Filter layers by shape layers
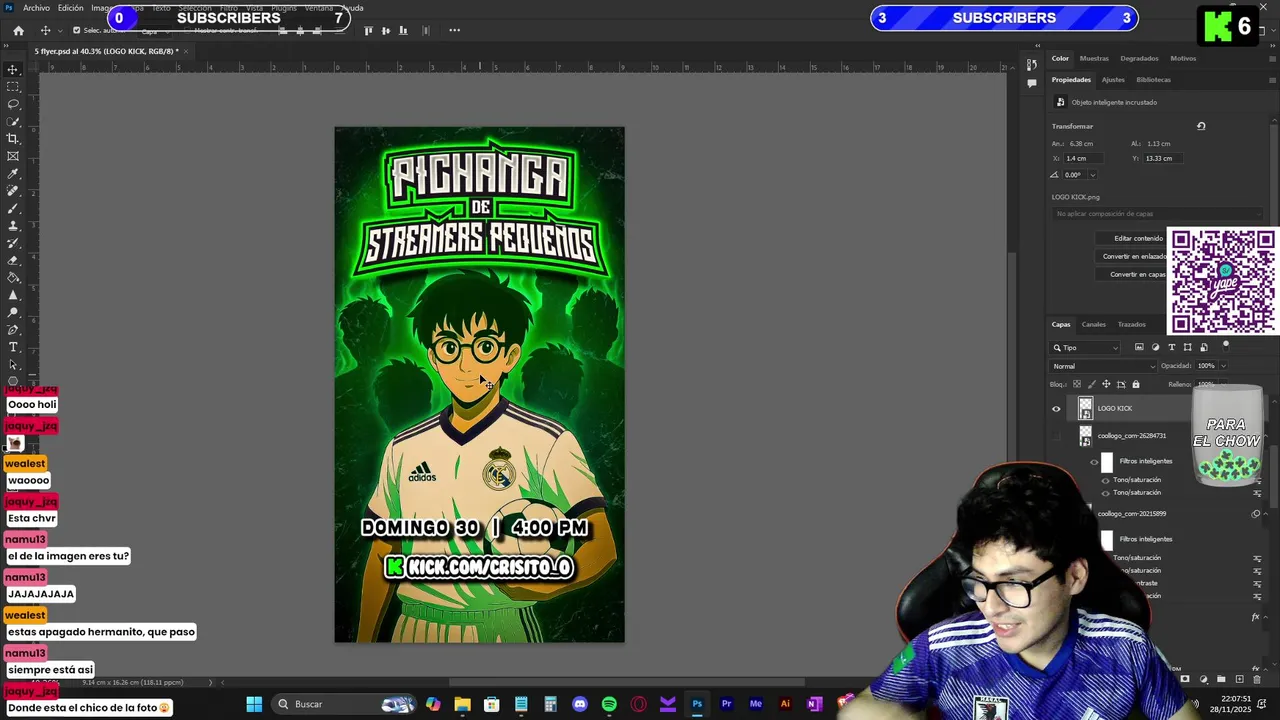The image size is (1280, 720). [x=1188, y=347]
